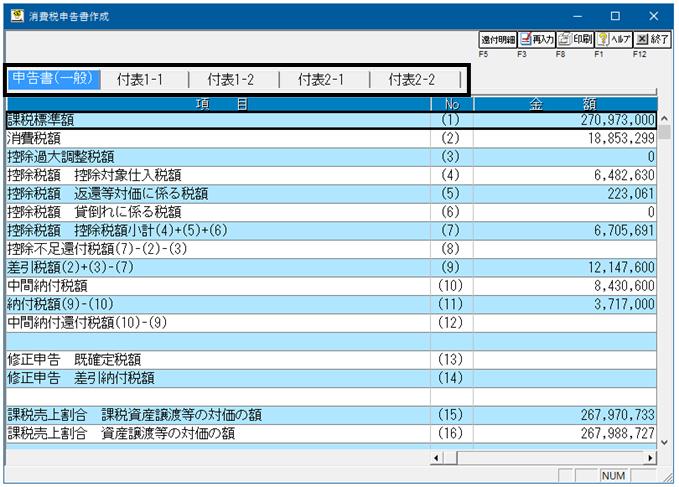This screenshot has width=679, height=487.
Task: Click amount 6,705,691
Action: (624, 230)
